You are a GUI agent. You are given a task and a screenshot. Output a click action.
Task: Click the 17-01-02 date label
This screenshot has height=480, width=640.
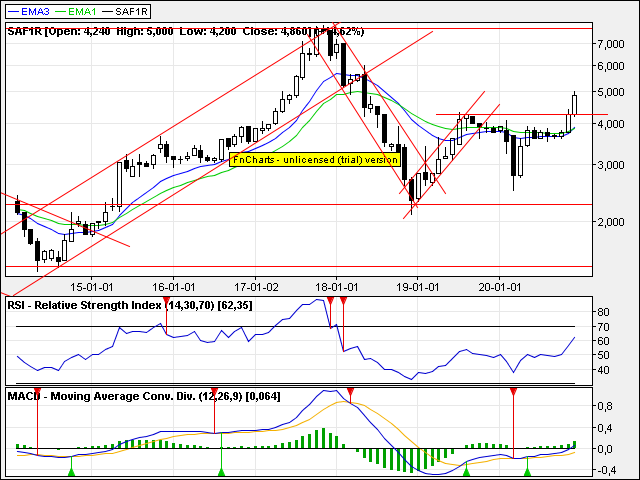[256, 287]
